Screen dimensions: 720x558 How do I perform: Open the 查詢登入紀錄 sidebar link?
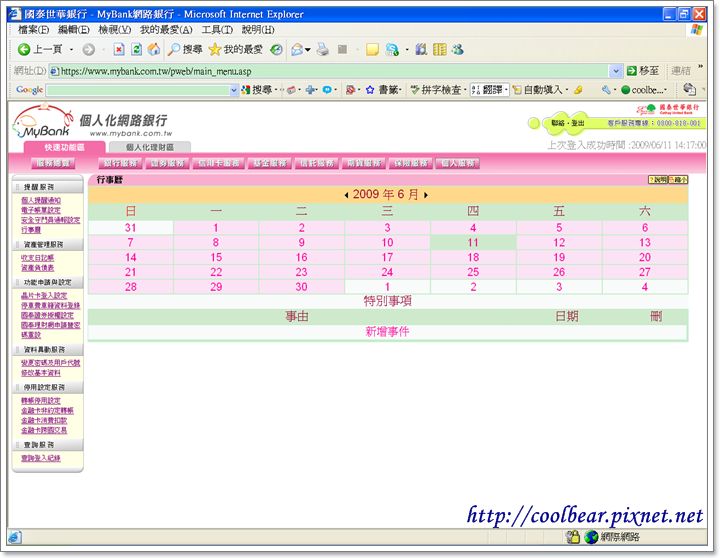[x=41, y=458]
